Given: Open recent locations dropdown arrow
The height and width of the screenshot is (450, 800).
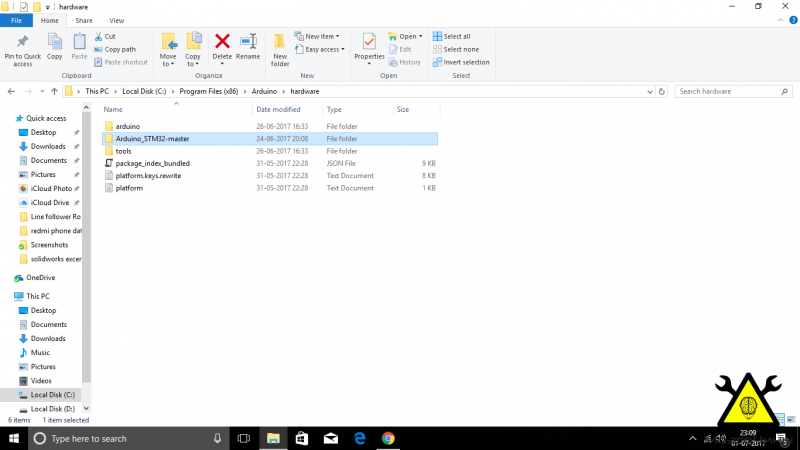Looking at the screenshot, I should click(42, 91).
